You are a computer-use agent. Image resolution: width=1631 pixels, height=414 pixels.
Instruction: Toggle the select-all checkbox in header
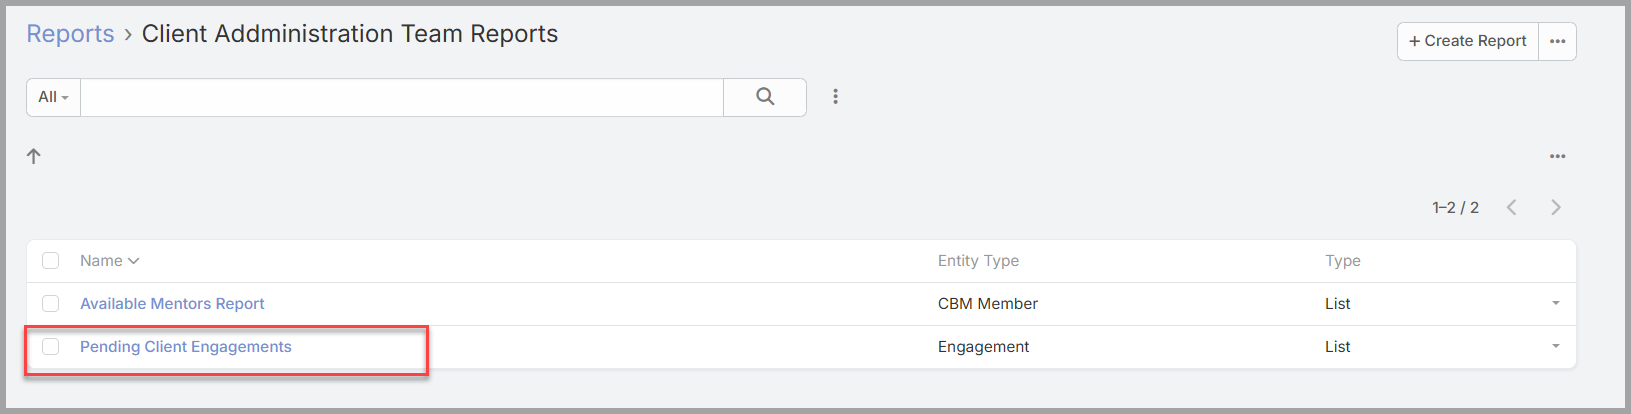tap(51, 261)
